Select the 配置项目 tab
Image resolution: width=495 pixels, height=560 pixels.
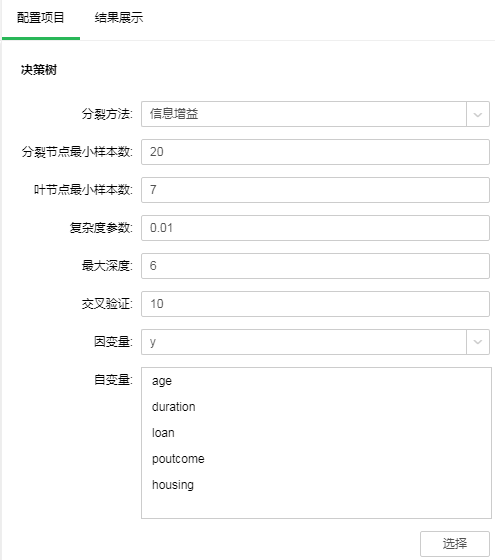(x=41, y=18)
